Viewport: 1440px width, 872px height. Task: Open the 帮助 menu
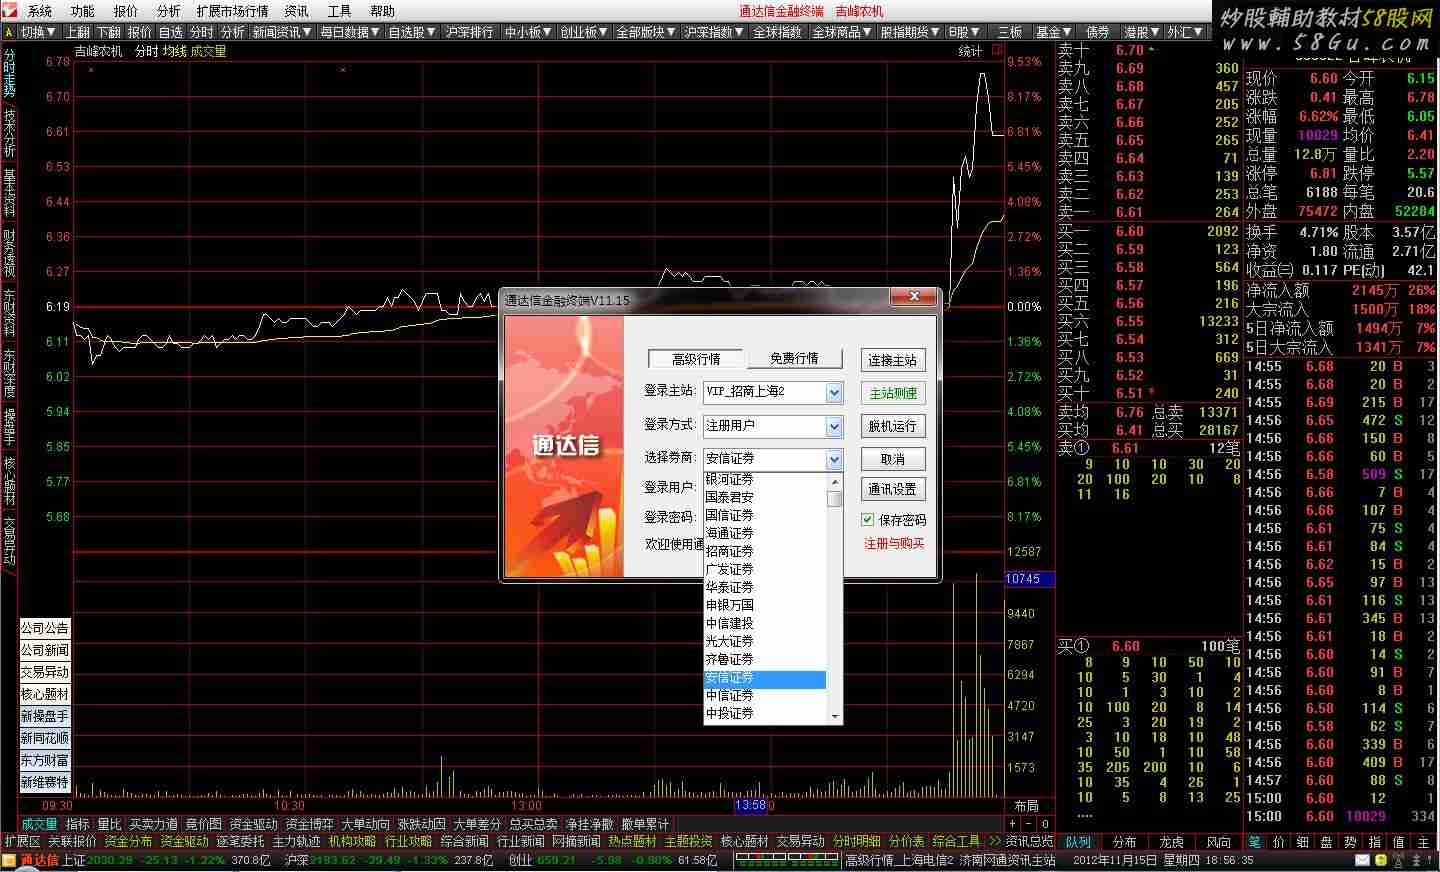pyautogui.click(x=382, y=11)
